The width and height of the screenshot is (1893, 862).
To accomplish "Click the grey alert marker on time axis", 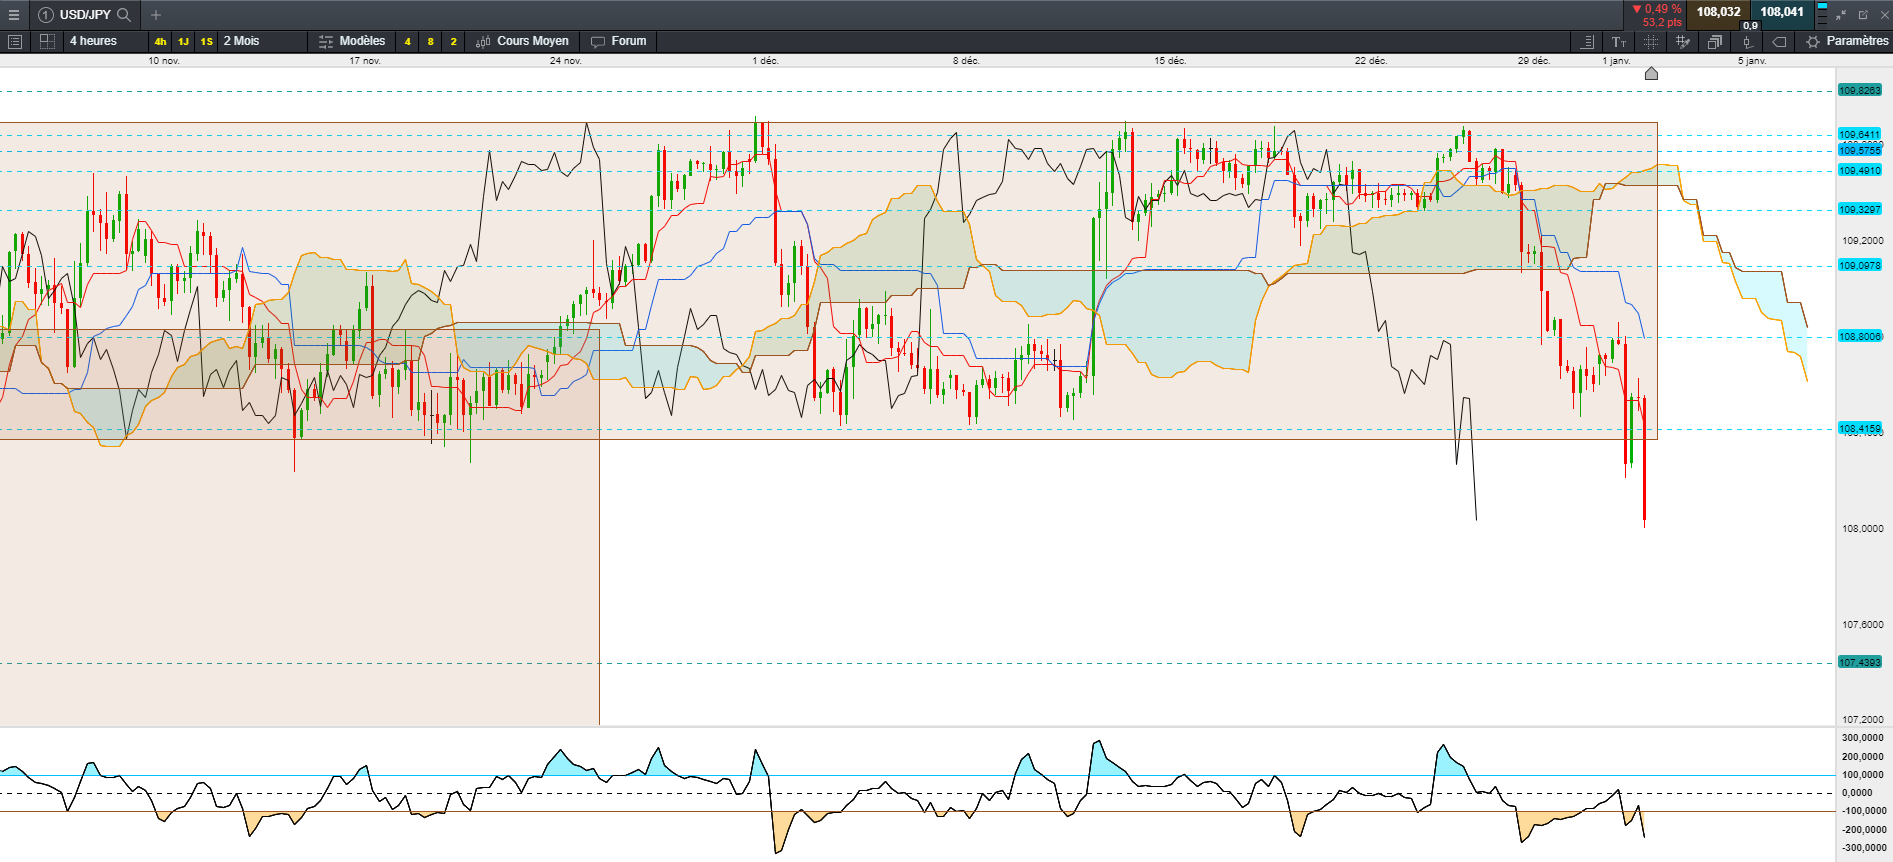I will click(x=1651, y=73).
